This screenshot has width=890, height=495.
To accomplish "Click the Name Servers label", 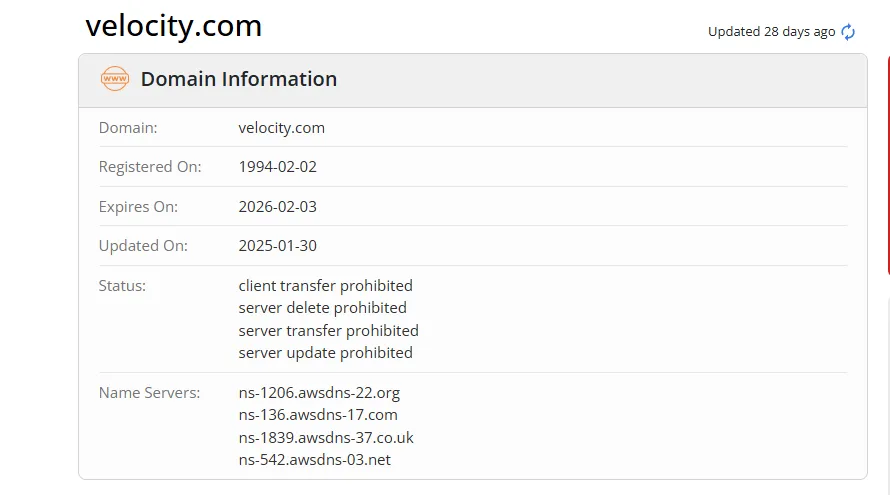I will tap(149, 393).
